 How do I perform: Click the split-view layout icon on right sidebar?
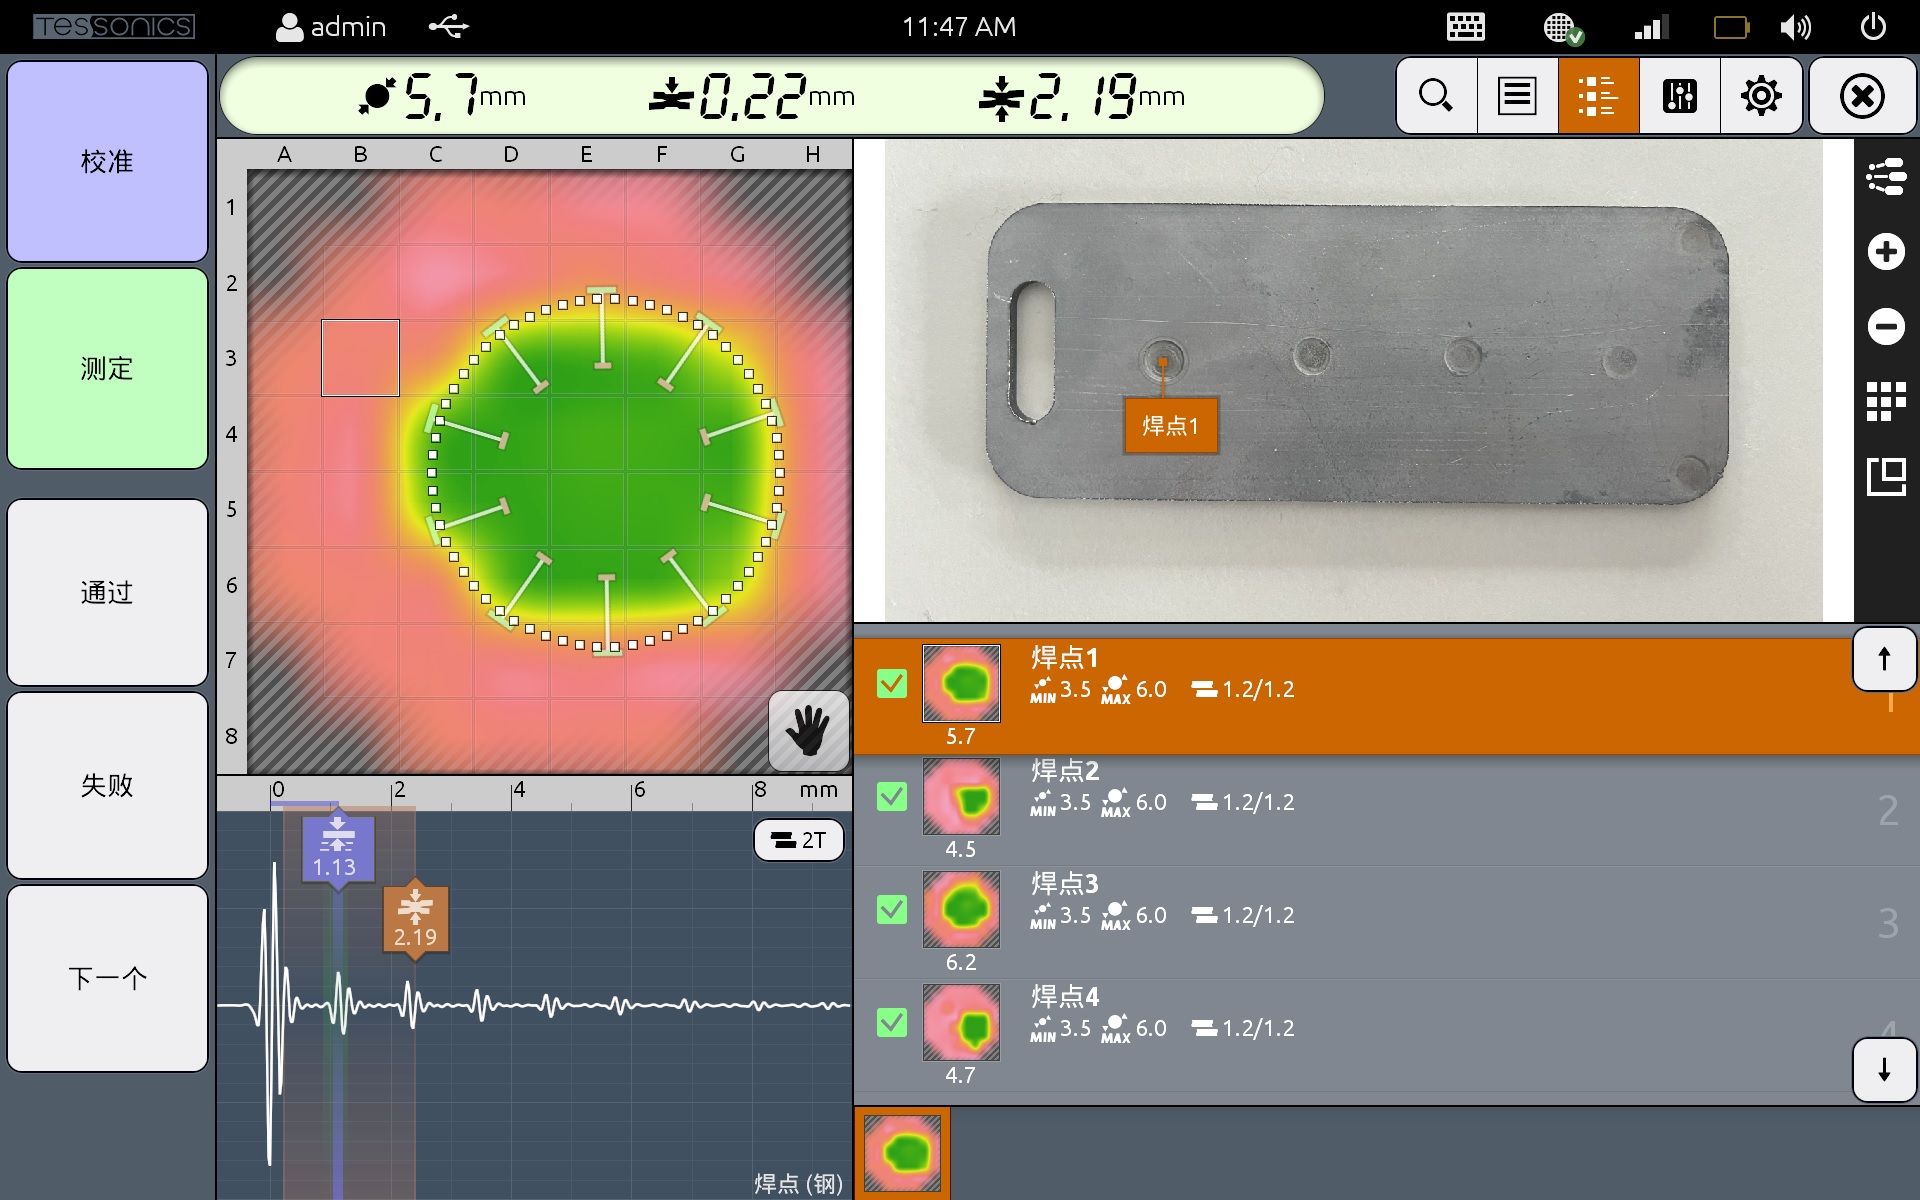tap(1886, 477)
